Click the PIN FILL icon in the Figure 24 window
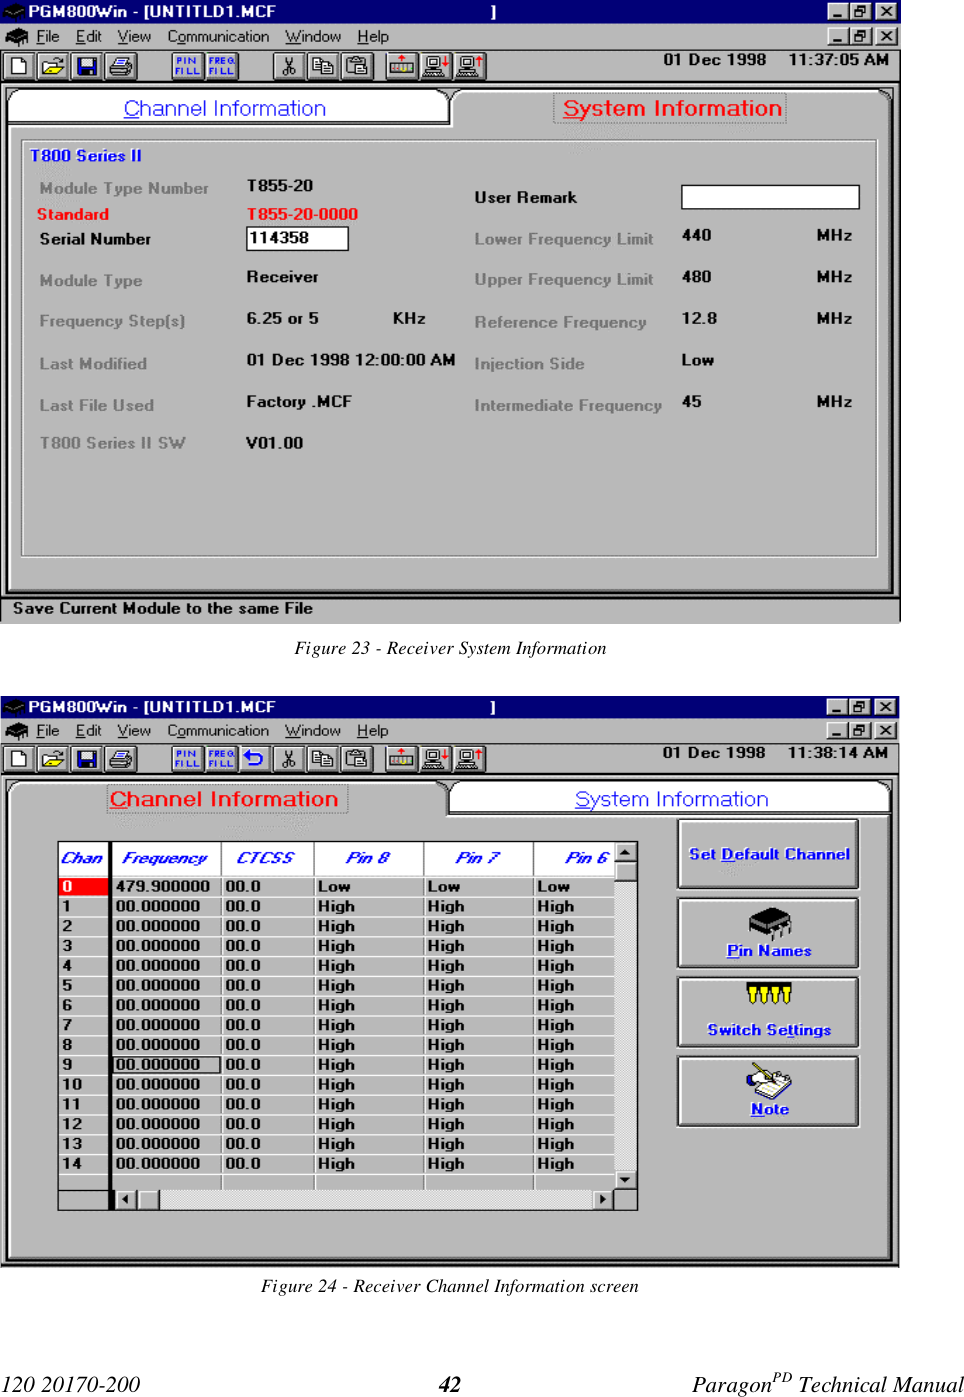The width and height of the screenshot is (964, 1397). 187,759
